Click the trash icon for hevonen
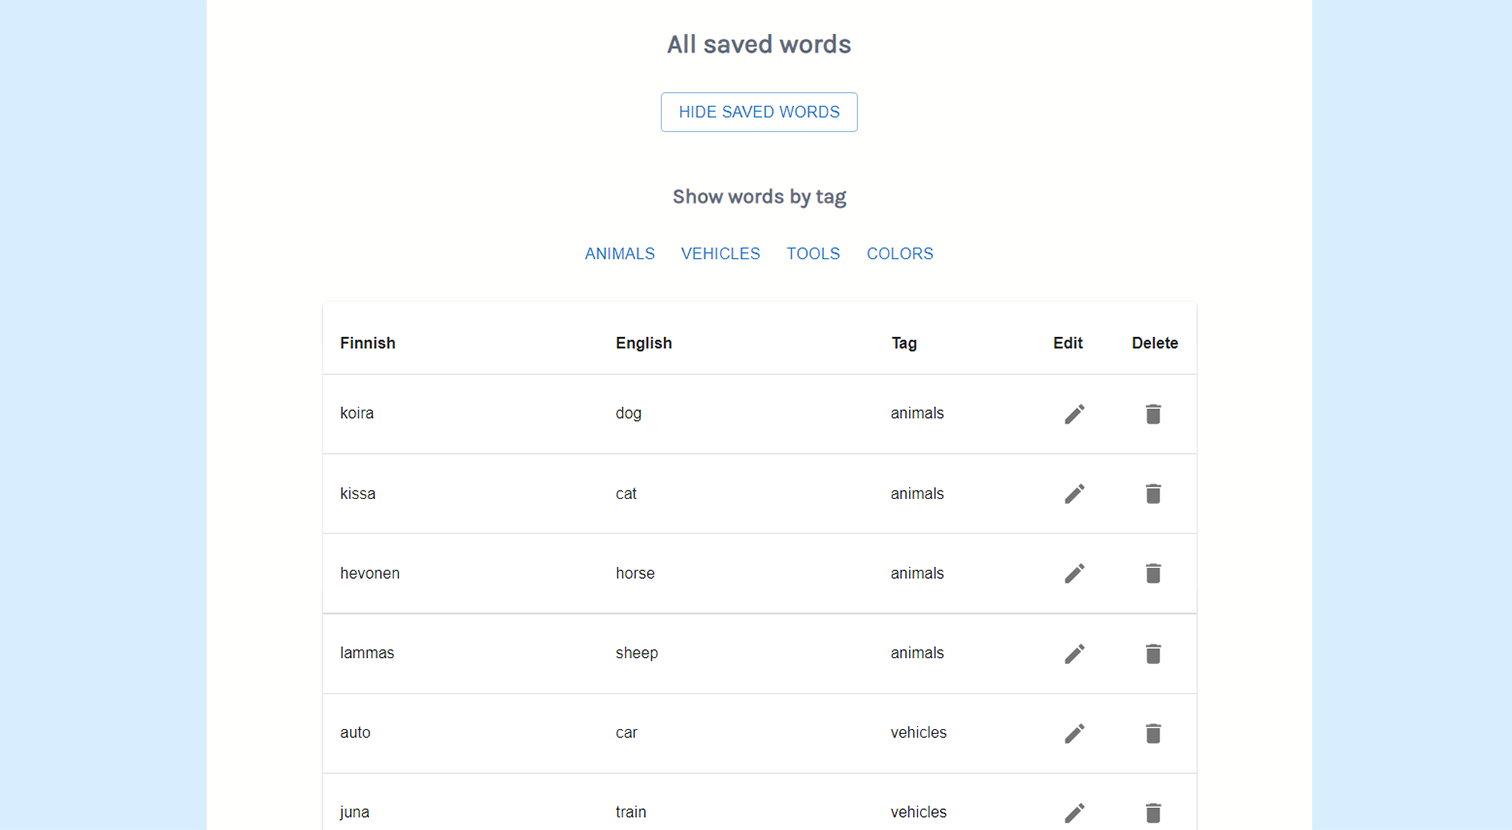The image size is (1512, 830). (1153, 573)
